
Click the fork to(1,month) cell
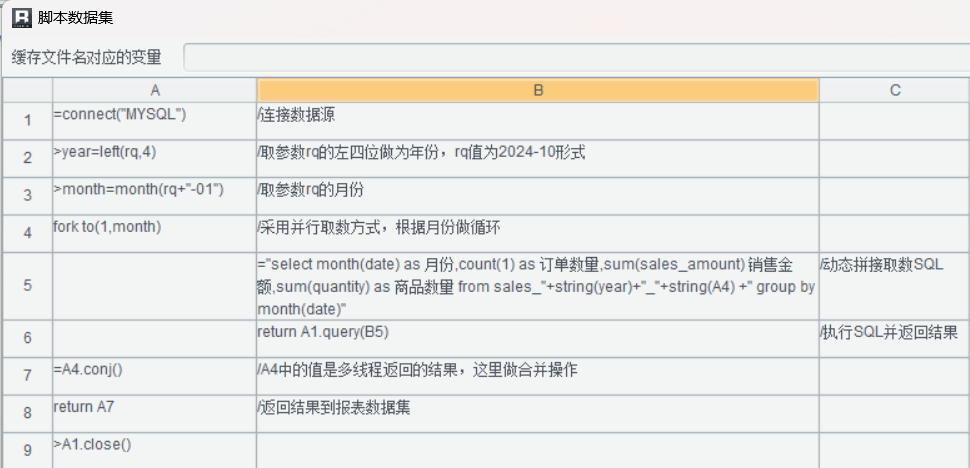click(154, 233)
